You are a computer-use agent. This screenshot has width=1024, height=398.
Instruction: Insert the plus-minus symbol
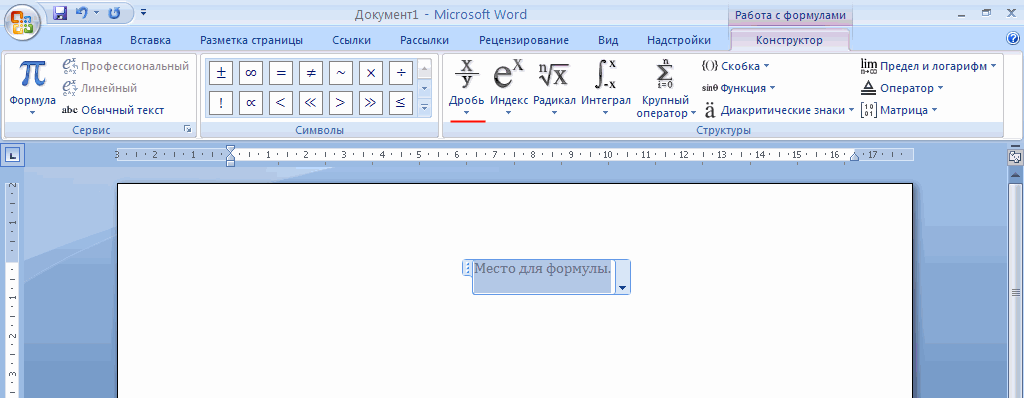[221, 73]
